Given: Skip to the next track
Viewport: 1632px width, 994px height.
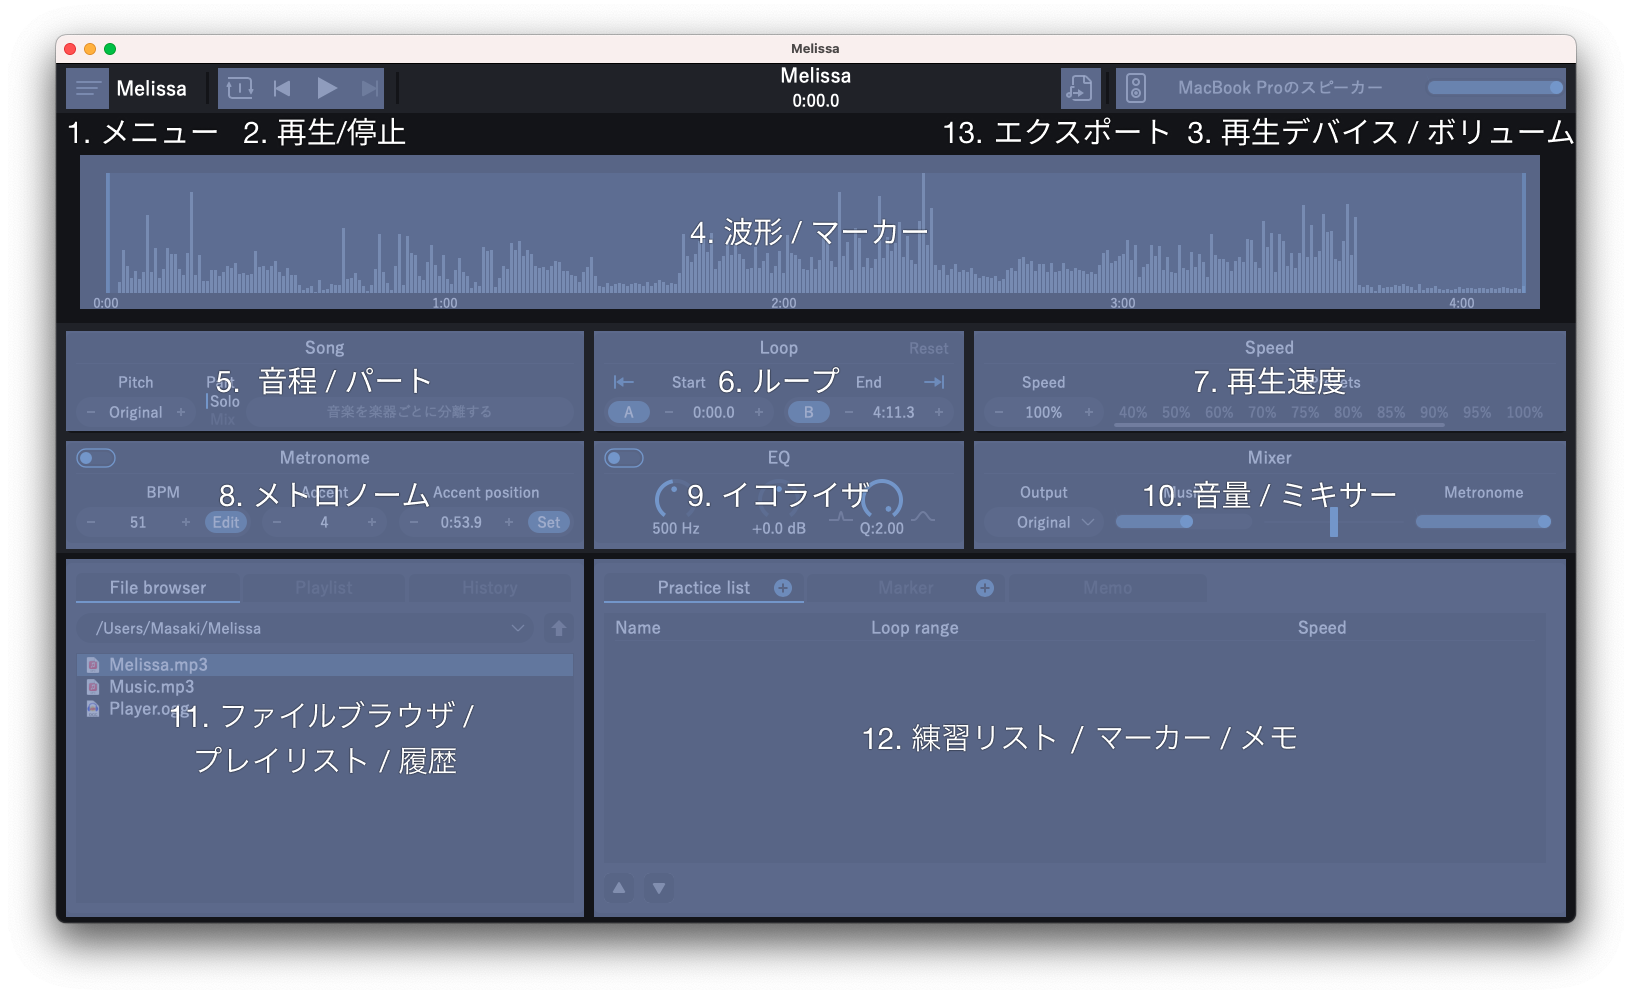Looking at the screenshot, I should (x=370, y=88).
